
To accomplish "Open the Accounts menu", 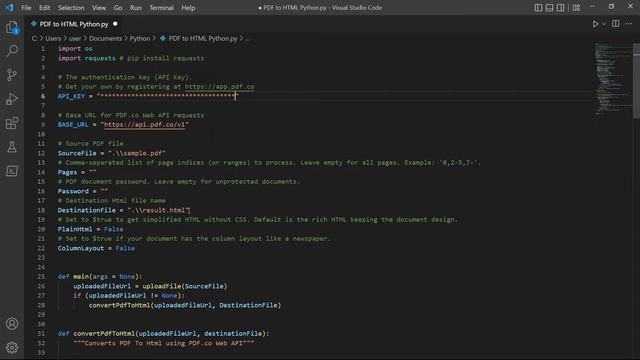I will (12, 324).
